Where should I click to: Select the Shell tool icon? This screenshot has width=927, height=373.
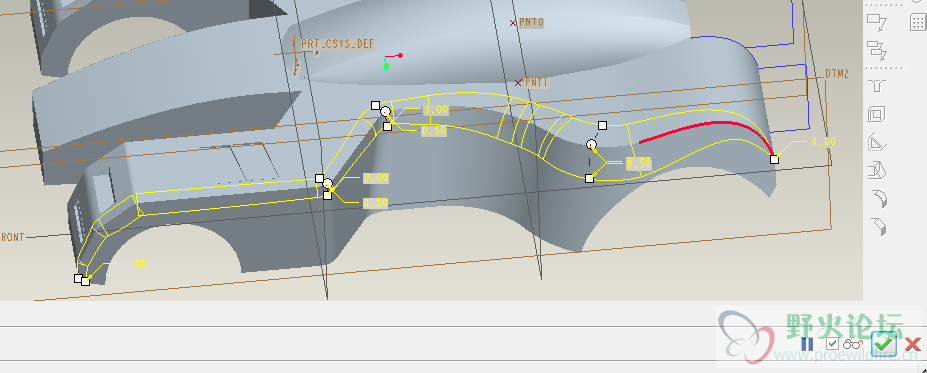(877, 114)
